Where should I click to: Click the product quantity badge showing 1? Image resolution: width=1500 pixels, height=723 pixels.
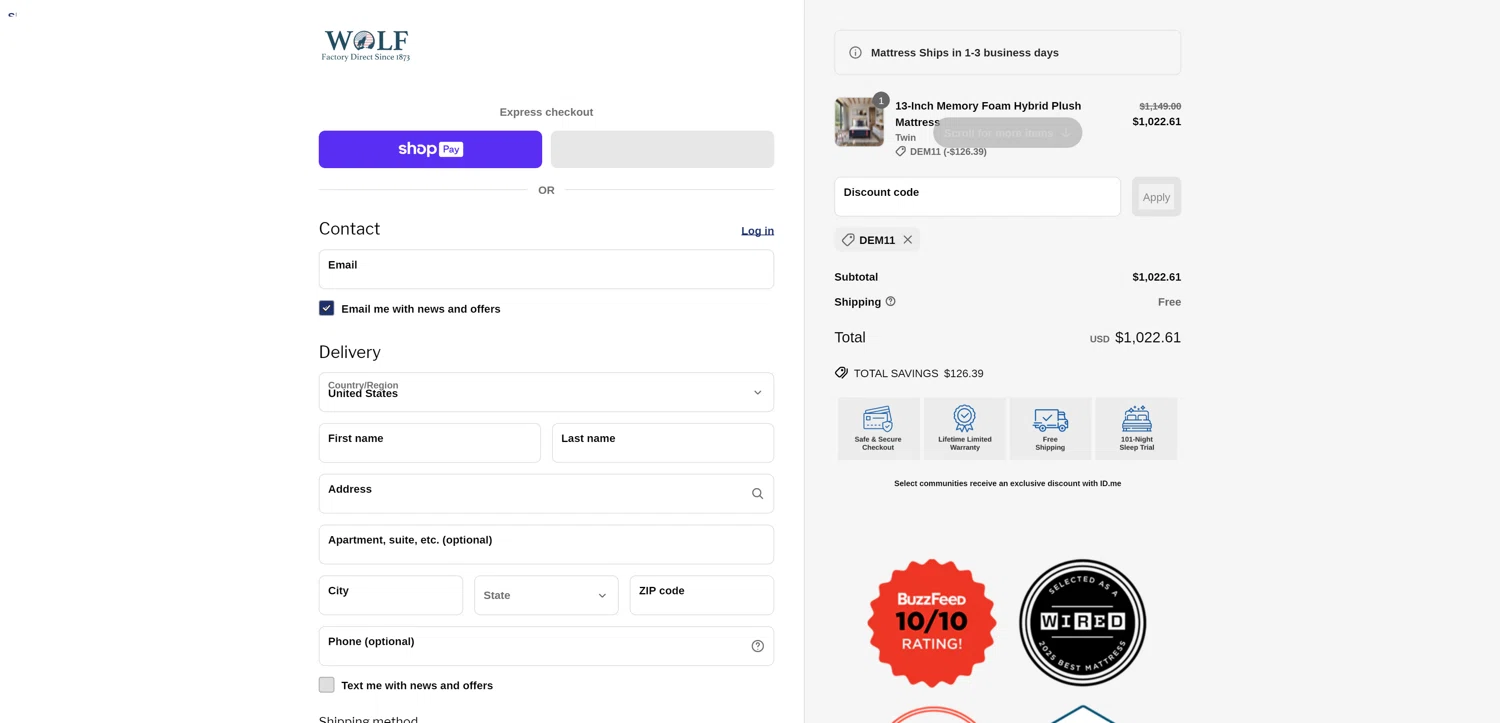881,100
